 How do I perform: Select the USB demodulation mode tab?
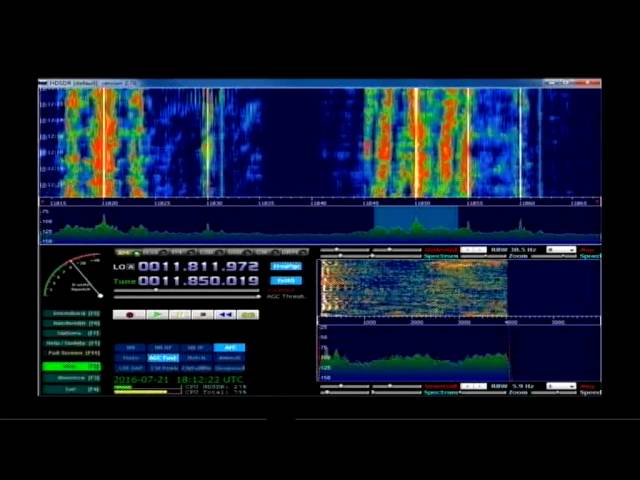pyautogui.click(x=240, y=252)
